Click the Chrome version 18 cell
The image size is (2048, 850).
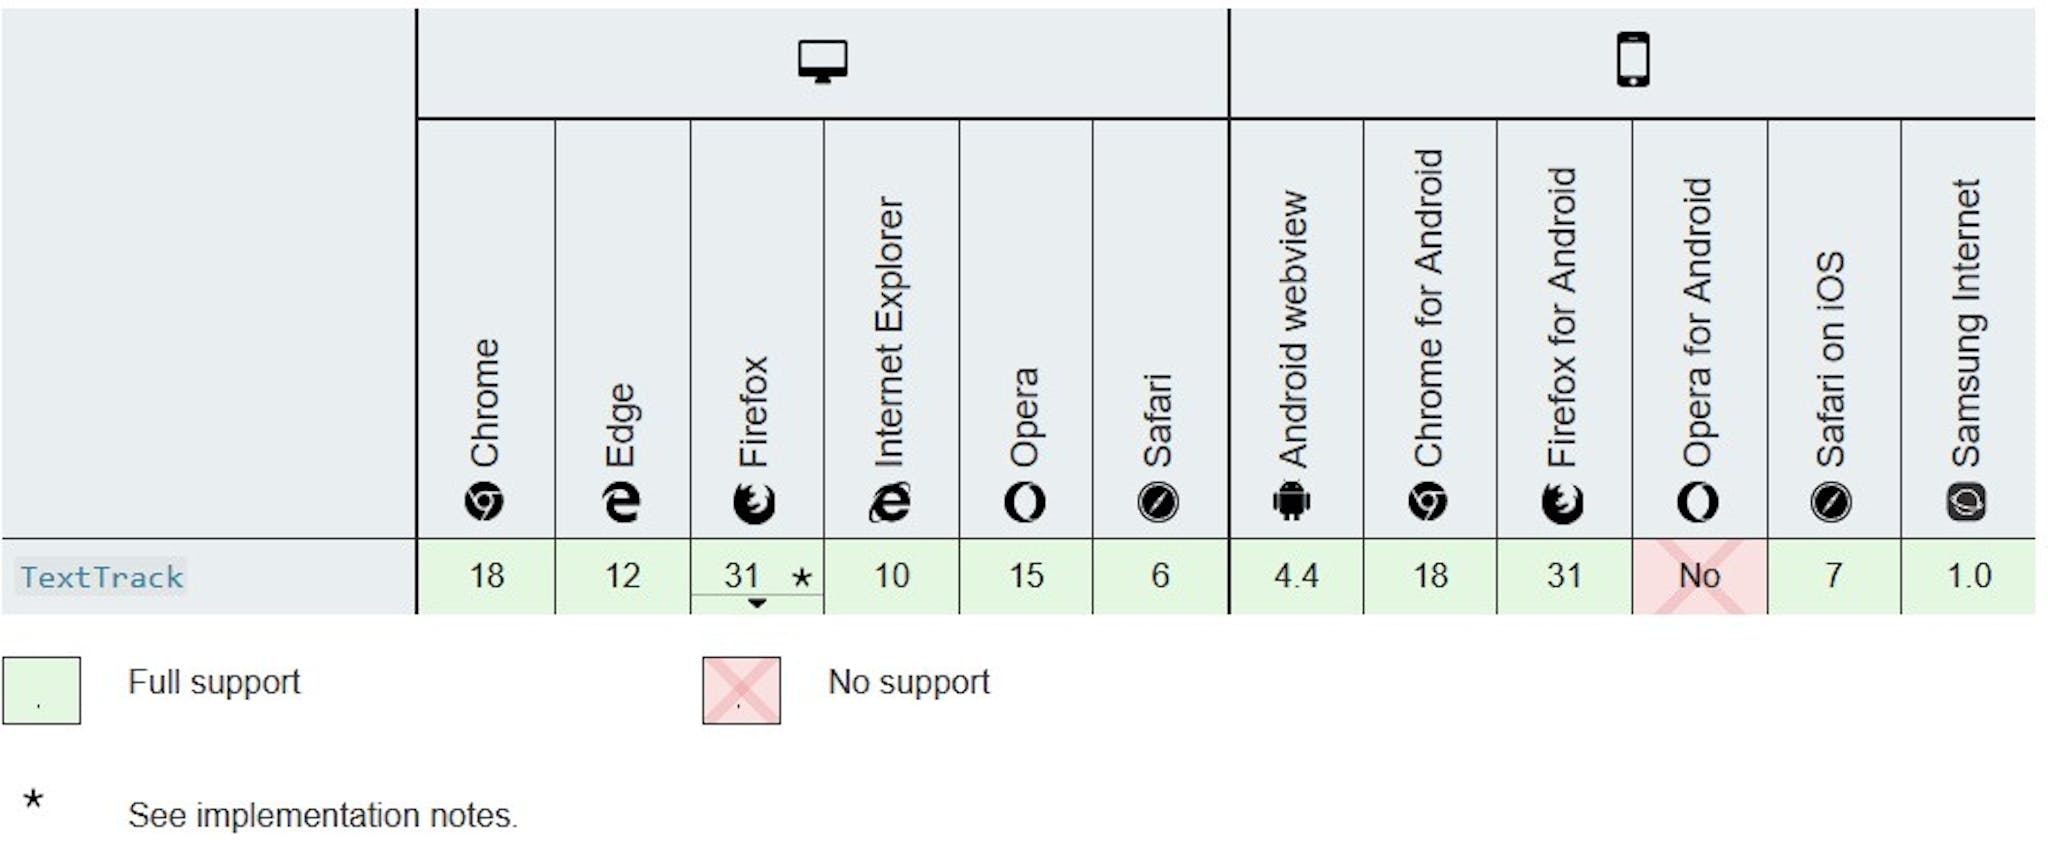486,576
